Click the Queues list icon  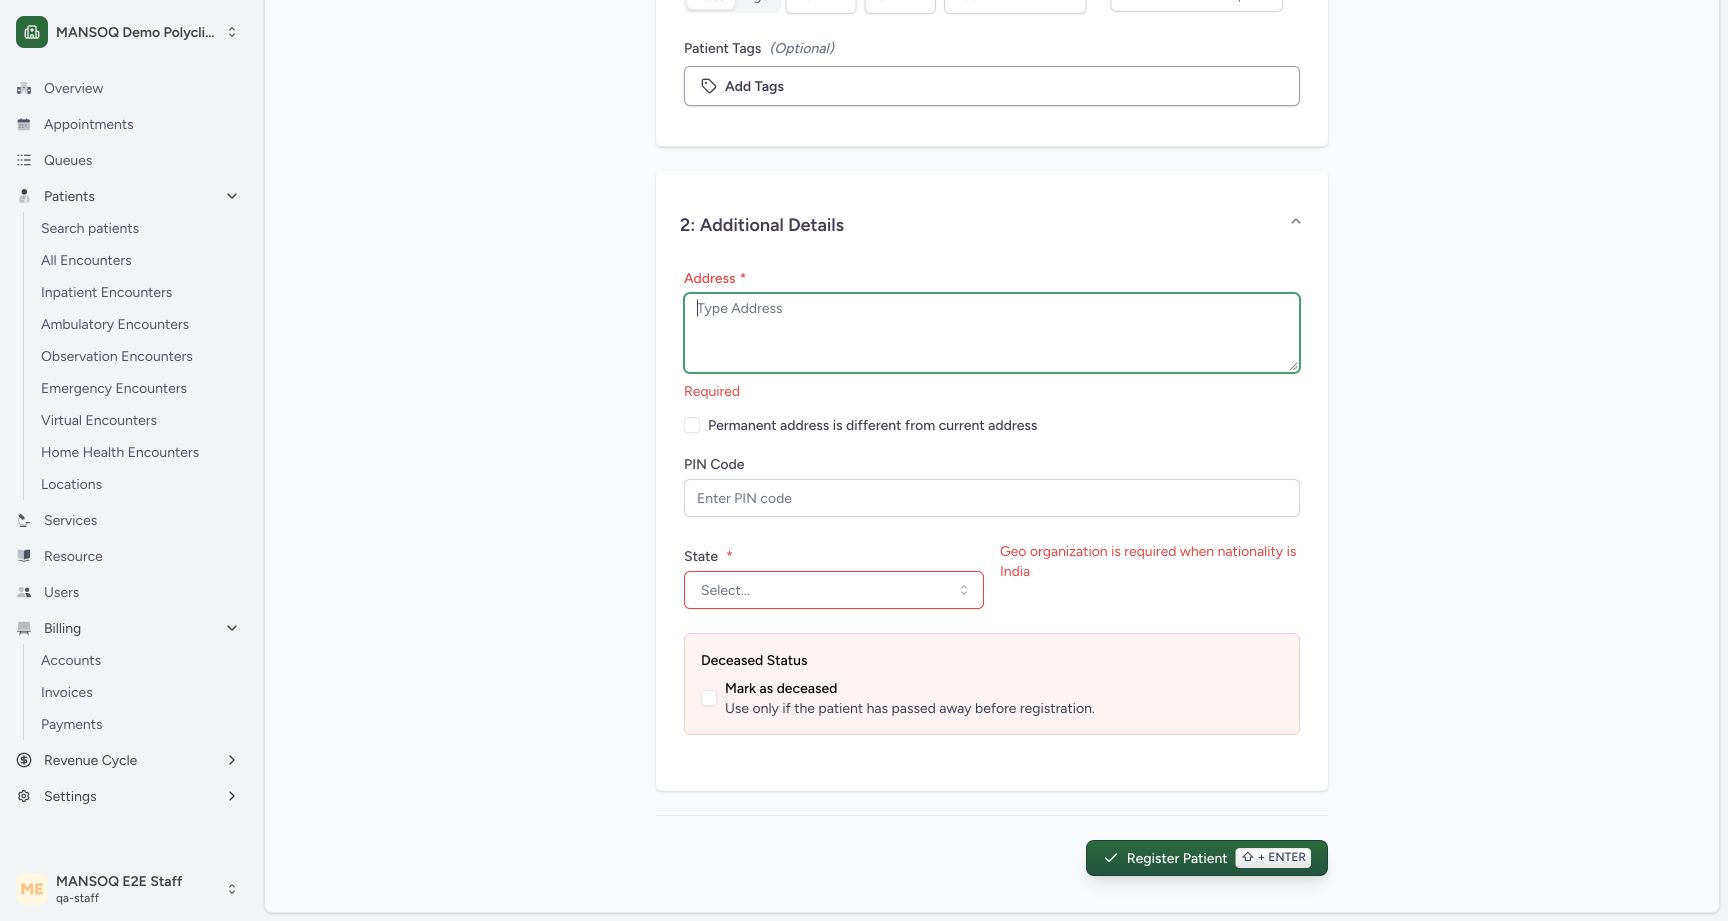(24, 160)
